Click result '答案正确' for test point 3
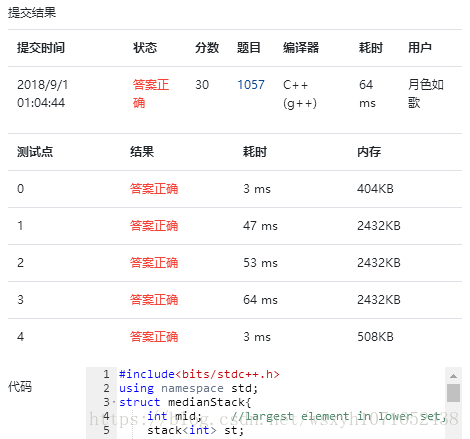The height and width of the screenshot is (439, 470). point(154,300)
